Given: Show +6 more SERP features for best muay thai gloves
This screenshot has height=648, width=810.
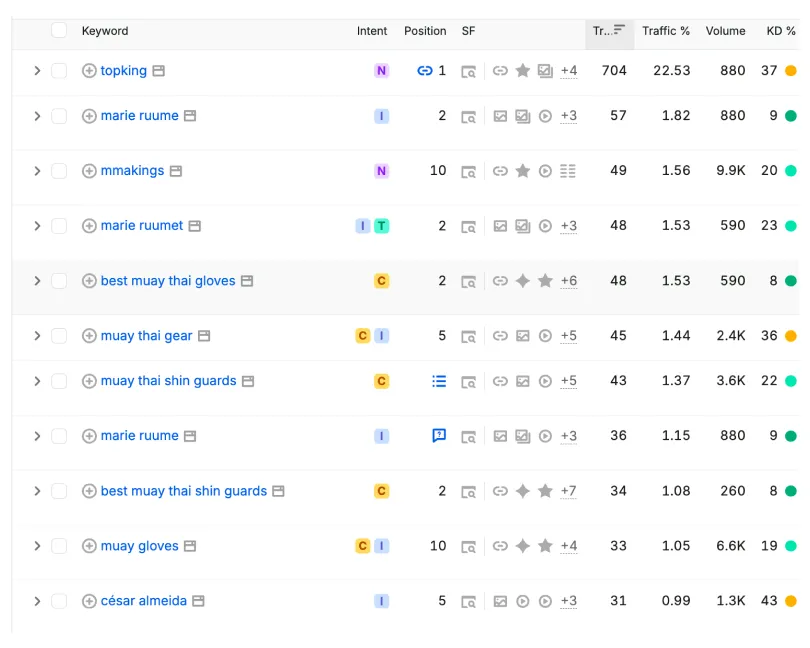Looking at the screenshot, I should click(569, 281).
